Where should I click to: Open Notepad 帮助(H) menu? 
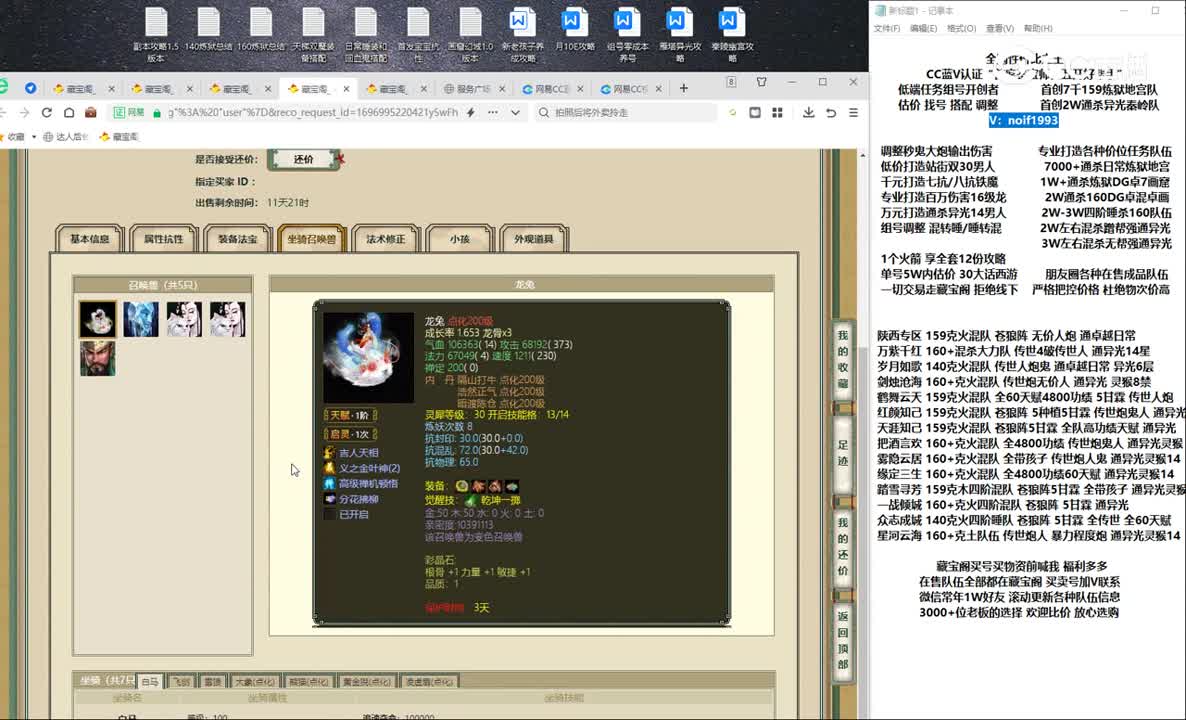pos(1038,28)
